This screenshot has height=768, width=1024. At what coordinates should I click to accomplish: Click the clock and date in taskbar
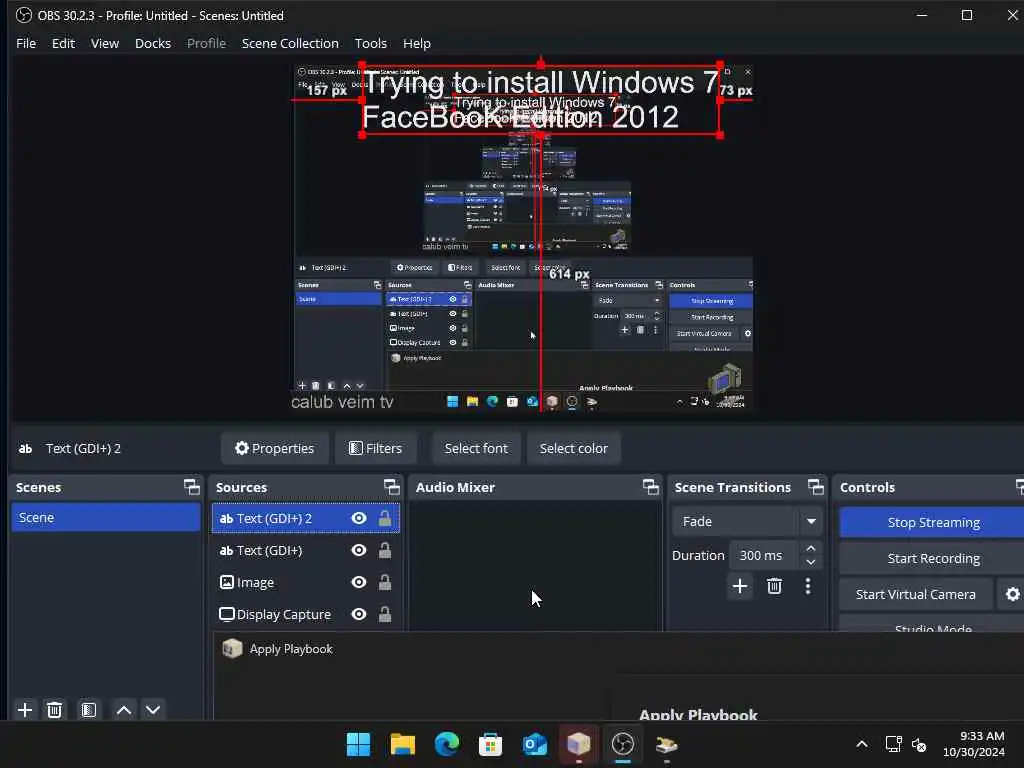[974, 744]
